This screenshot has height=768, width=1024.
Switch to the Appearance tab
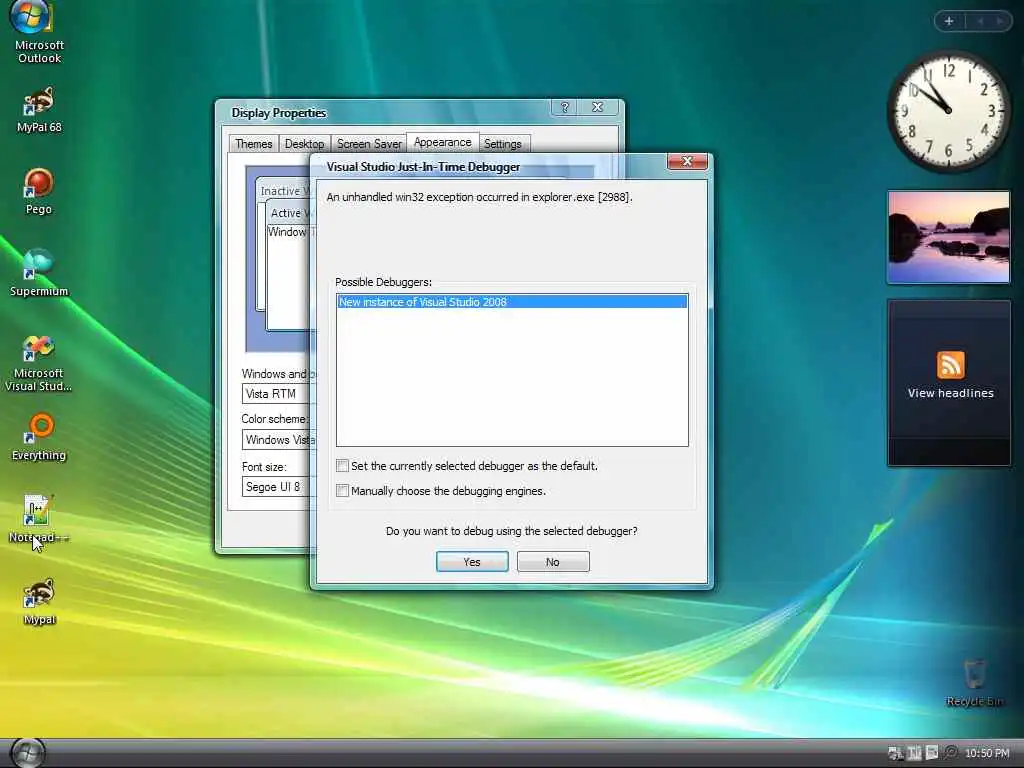[442, 142]
